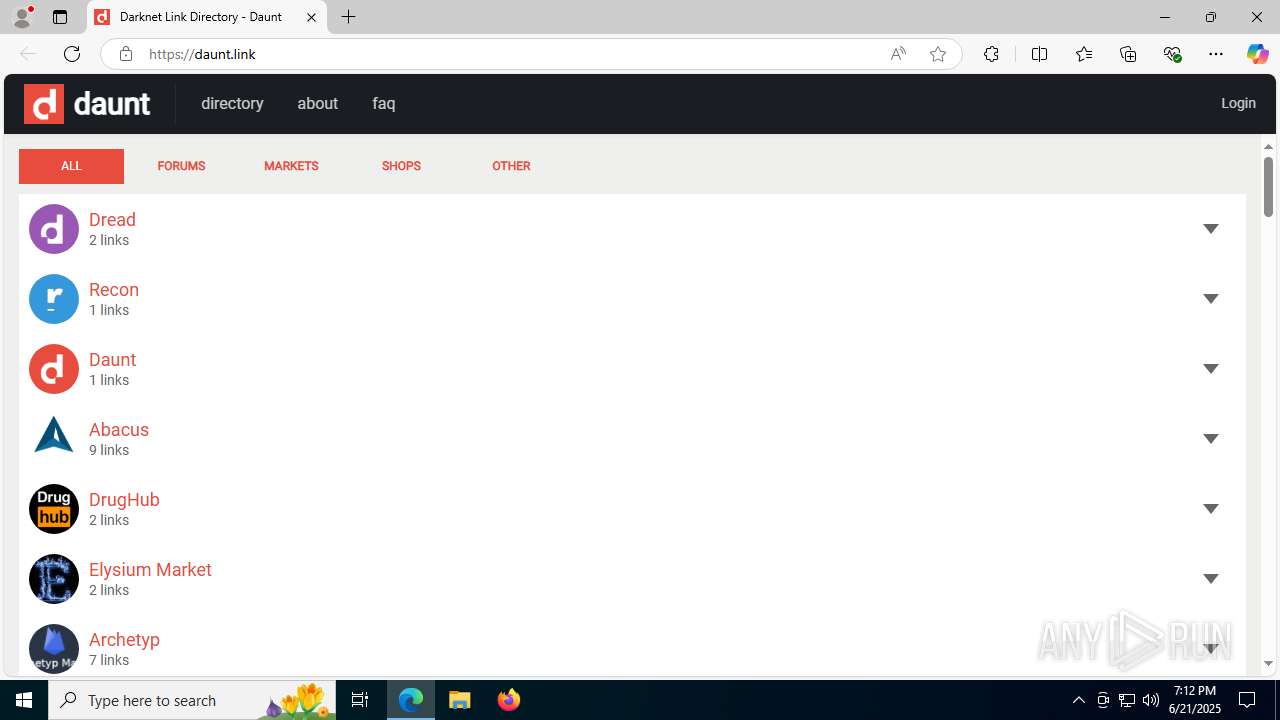1280x720 pixels.
Task: Click the browser profile avatar icon
Action: tap(22, 17)
